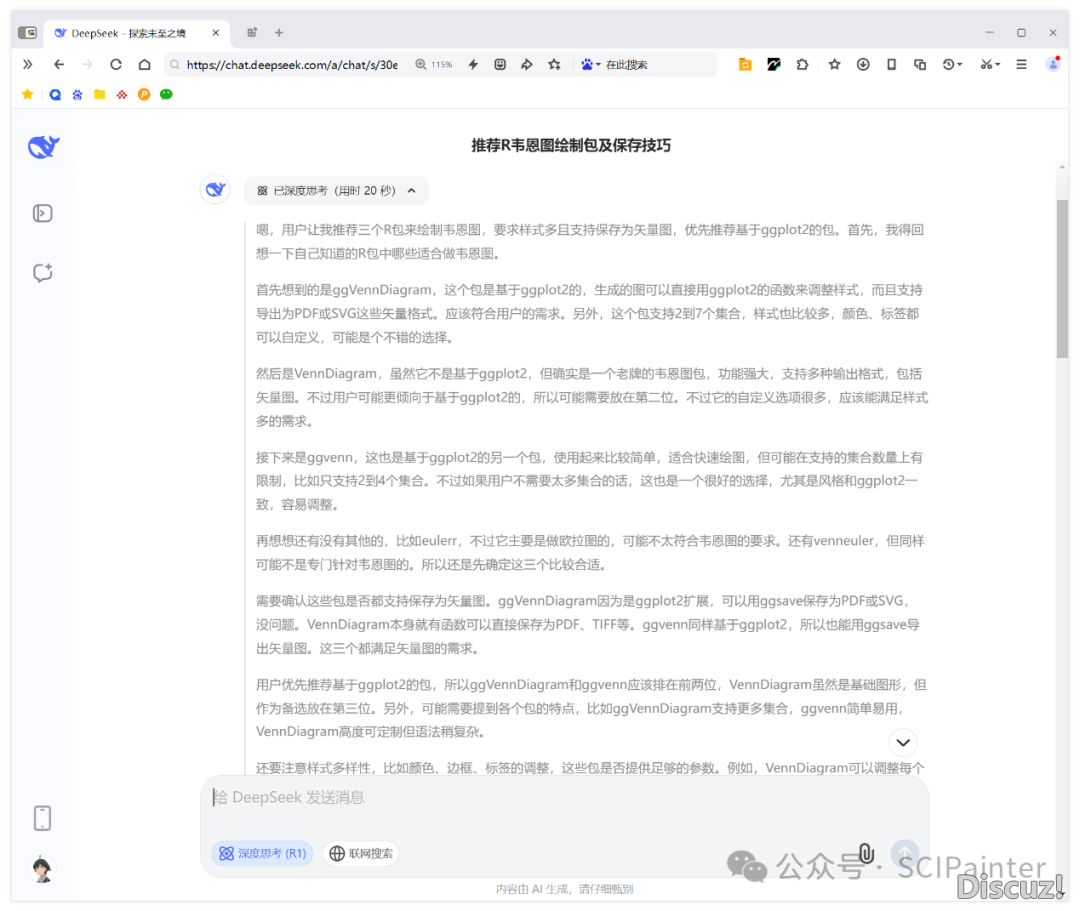Click the title 推荐R韦恩图绘制包及保存技巧
The width and height of the screenshot is (1080, 911).
[571, 145]
